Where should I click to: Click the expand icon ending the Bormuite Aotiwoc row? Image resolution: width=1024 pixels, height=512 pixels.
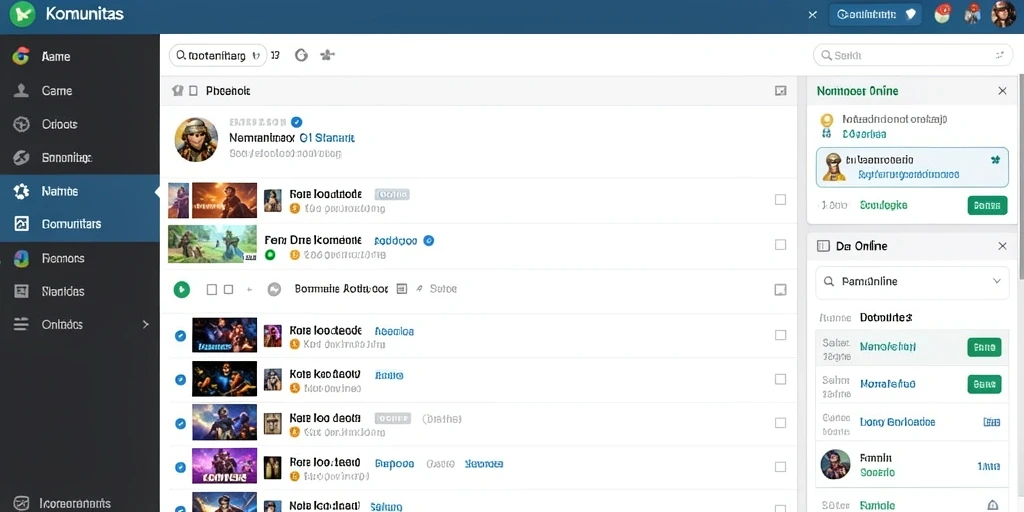pyautogui.click(x=780, y=289)
